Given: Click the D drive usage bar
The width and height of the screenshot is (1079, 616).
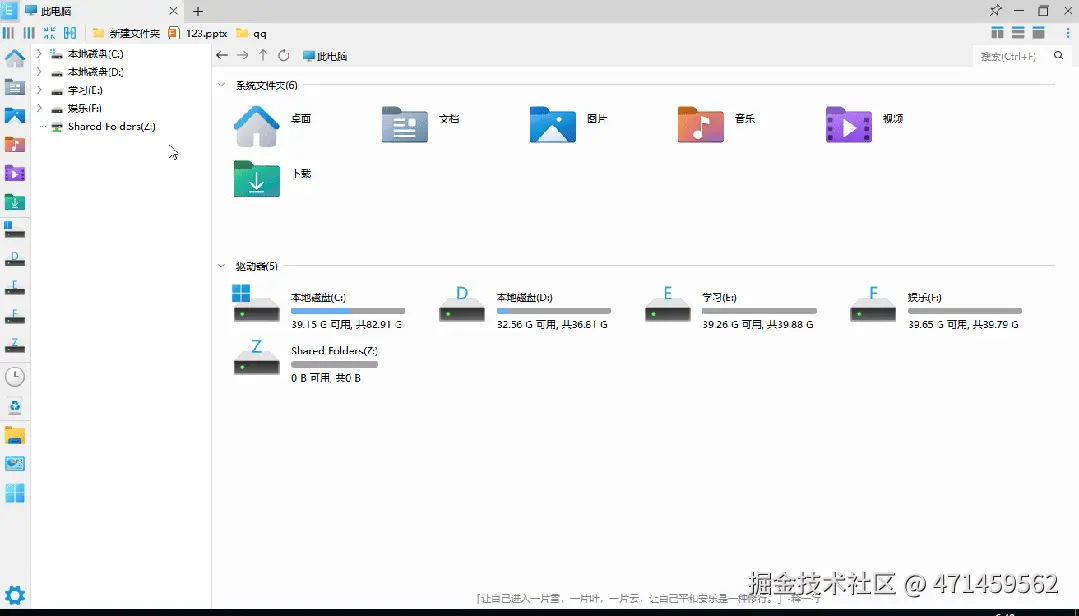Looking at the screenshot, I should click(553, 311).
